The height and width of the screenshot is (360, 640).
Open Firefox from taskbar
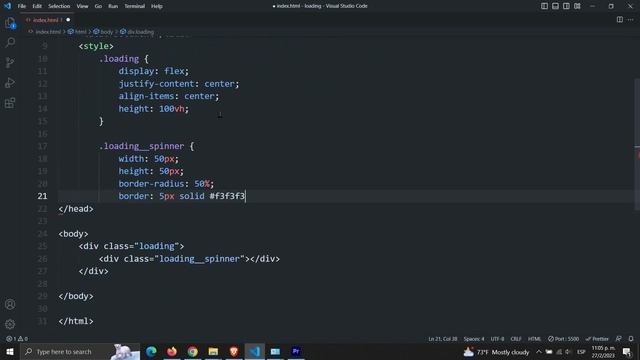(x=172, y=351)
